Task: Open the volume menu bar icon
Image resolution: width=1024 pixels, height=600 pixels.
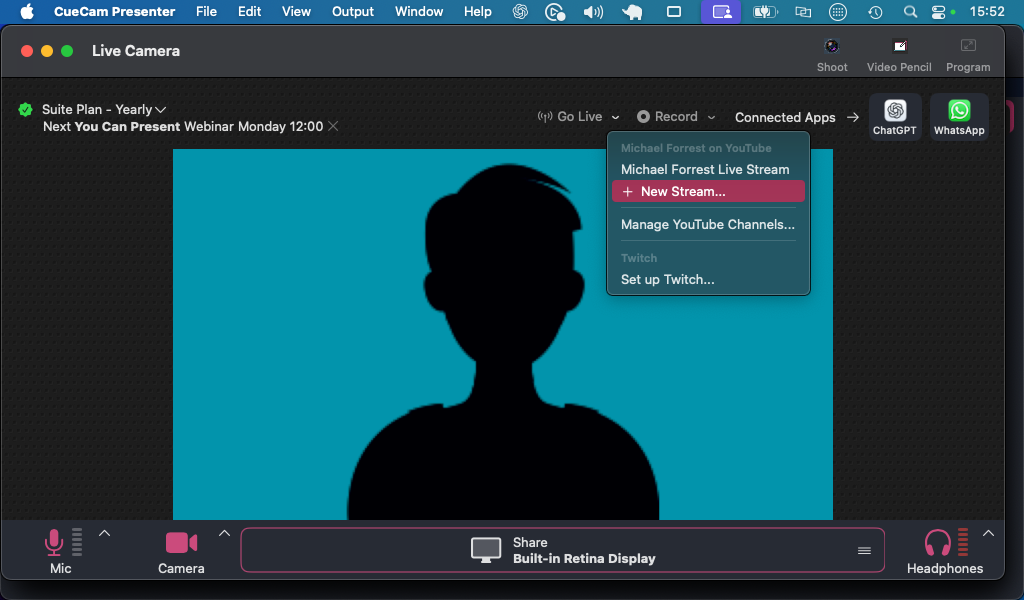Action: click(593, 12)
